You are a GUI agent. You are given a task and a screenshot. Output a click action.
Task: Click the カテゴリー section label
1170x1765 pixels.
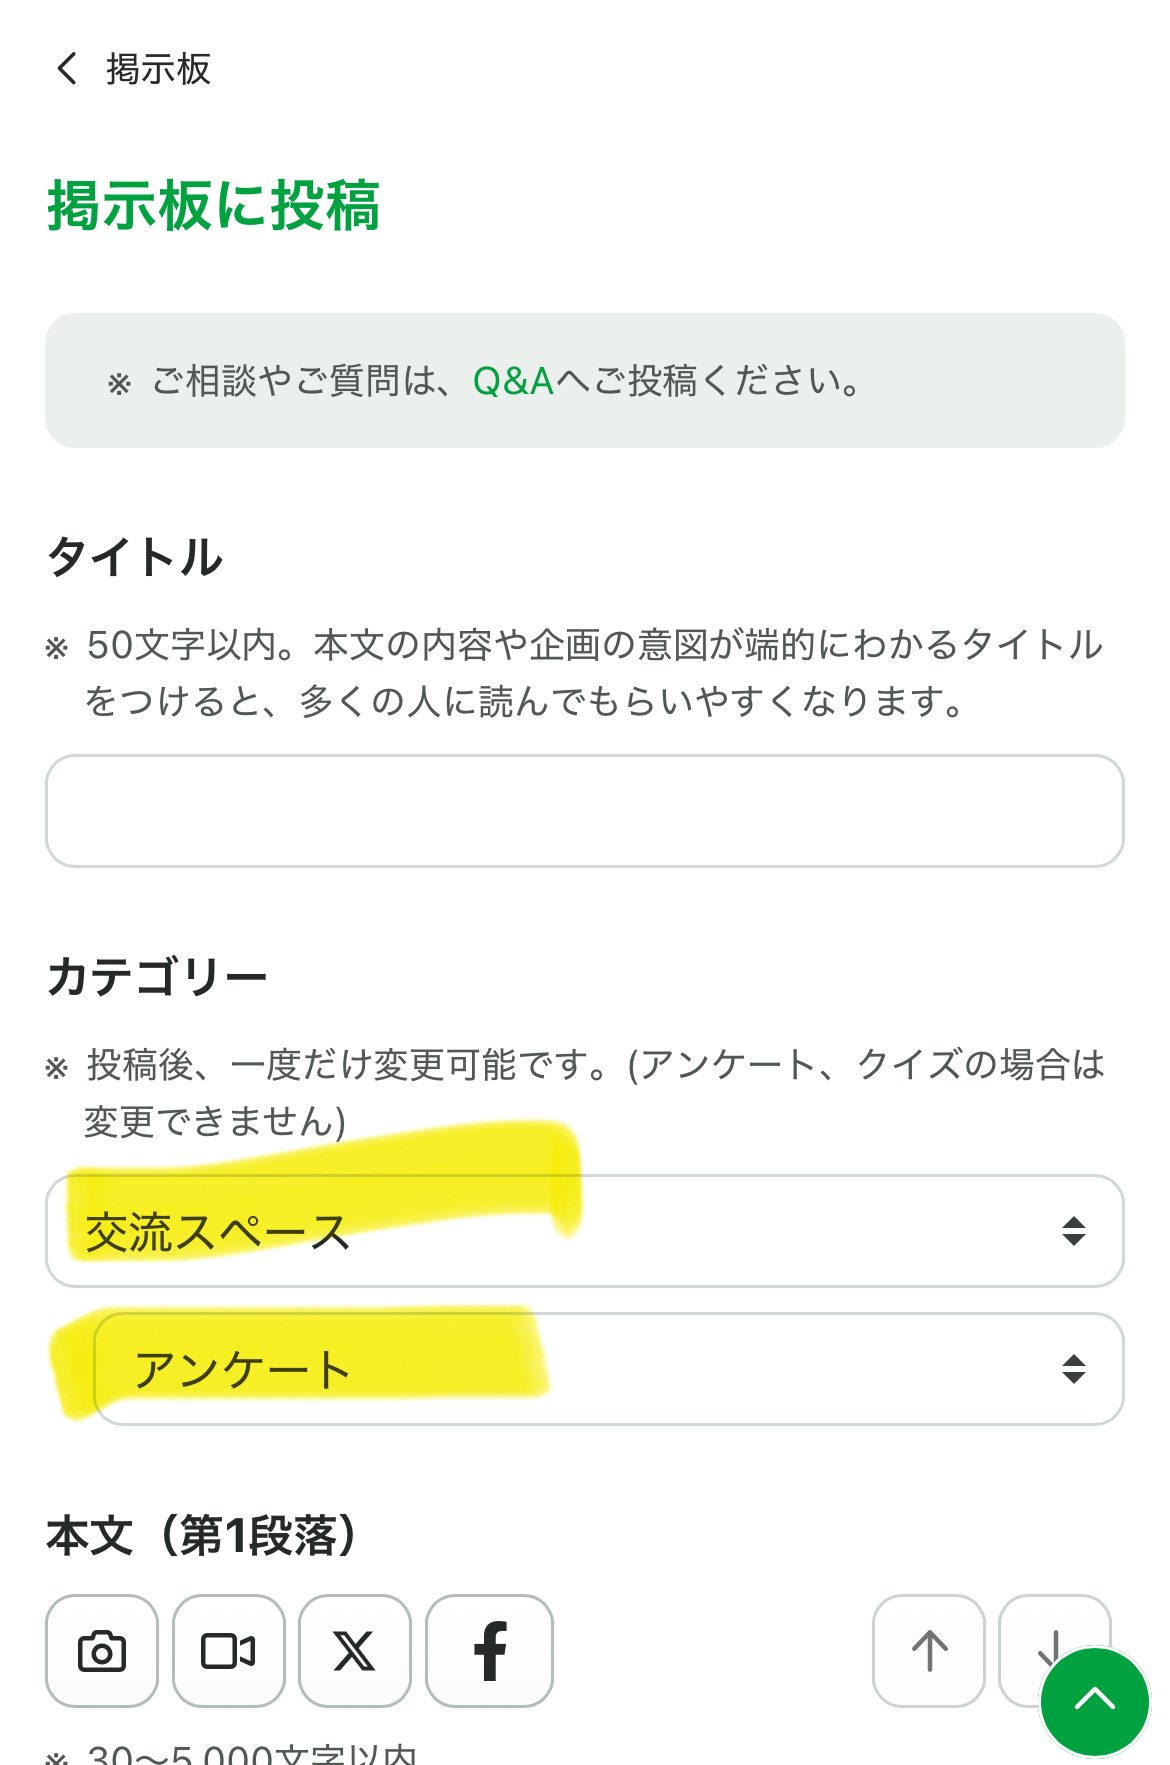[x=157, y=977]
